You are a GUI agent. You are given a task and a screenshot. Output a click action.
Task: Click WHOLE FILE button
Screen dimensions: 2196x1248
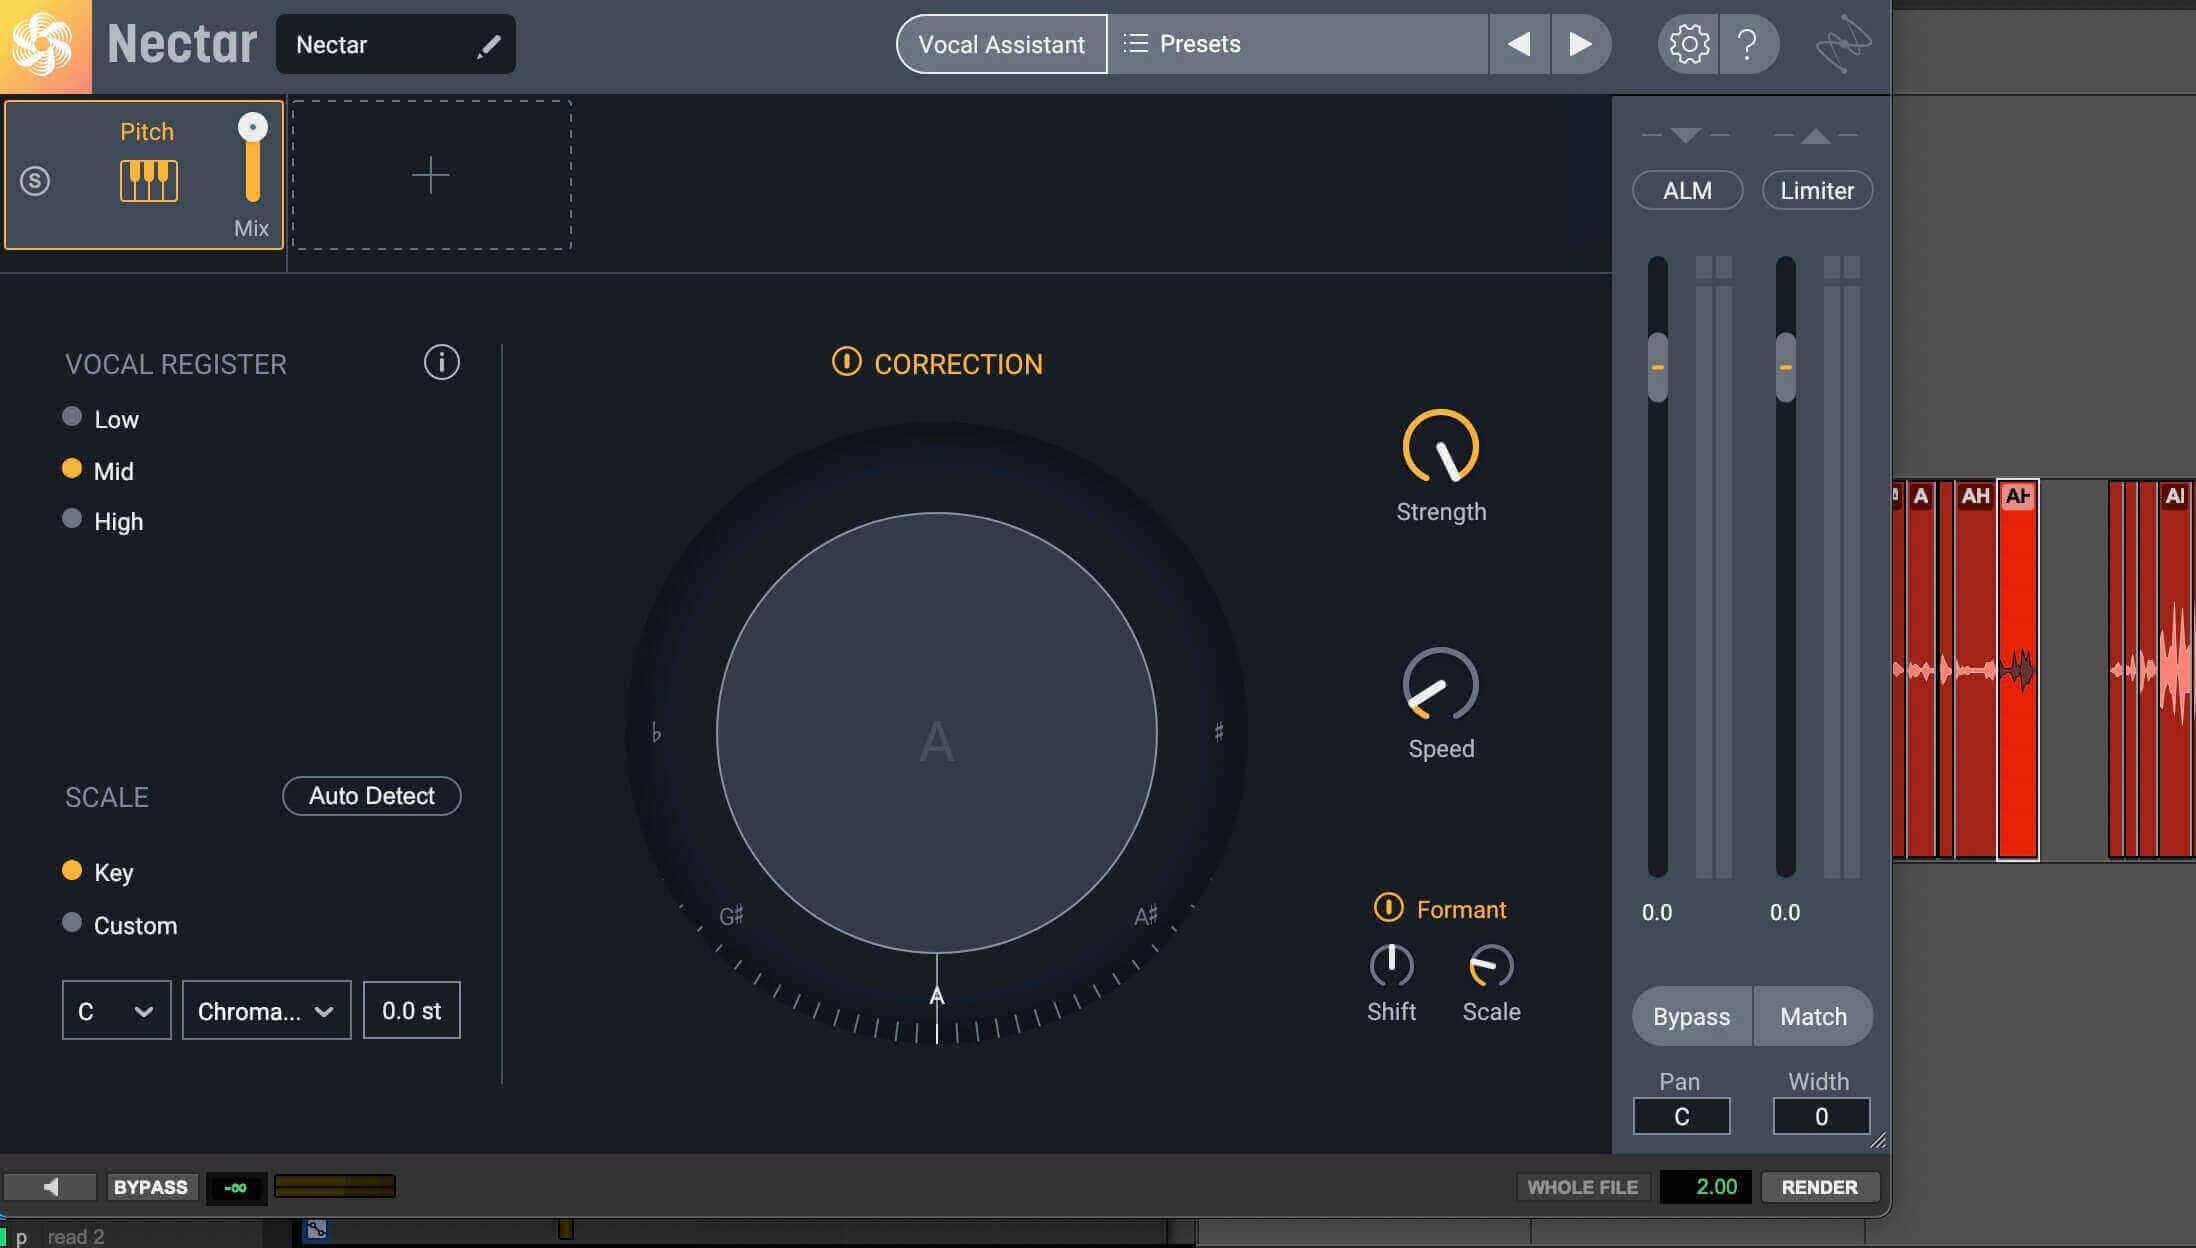click(1582, 1187)
